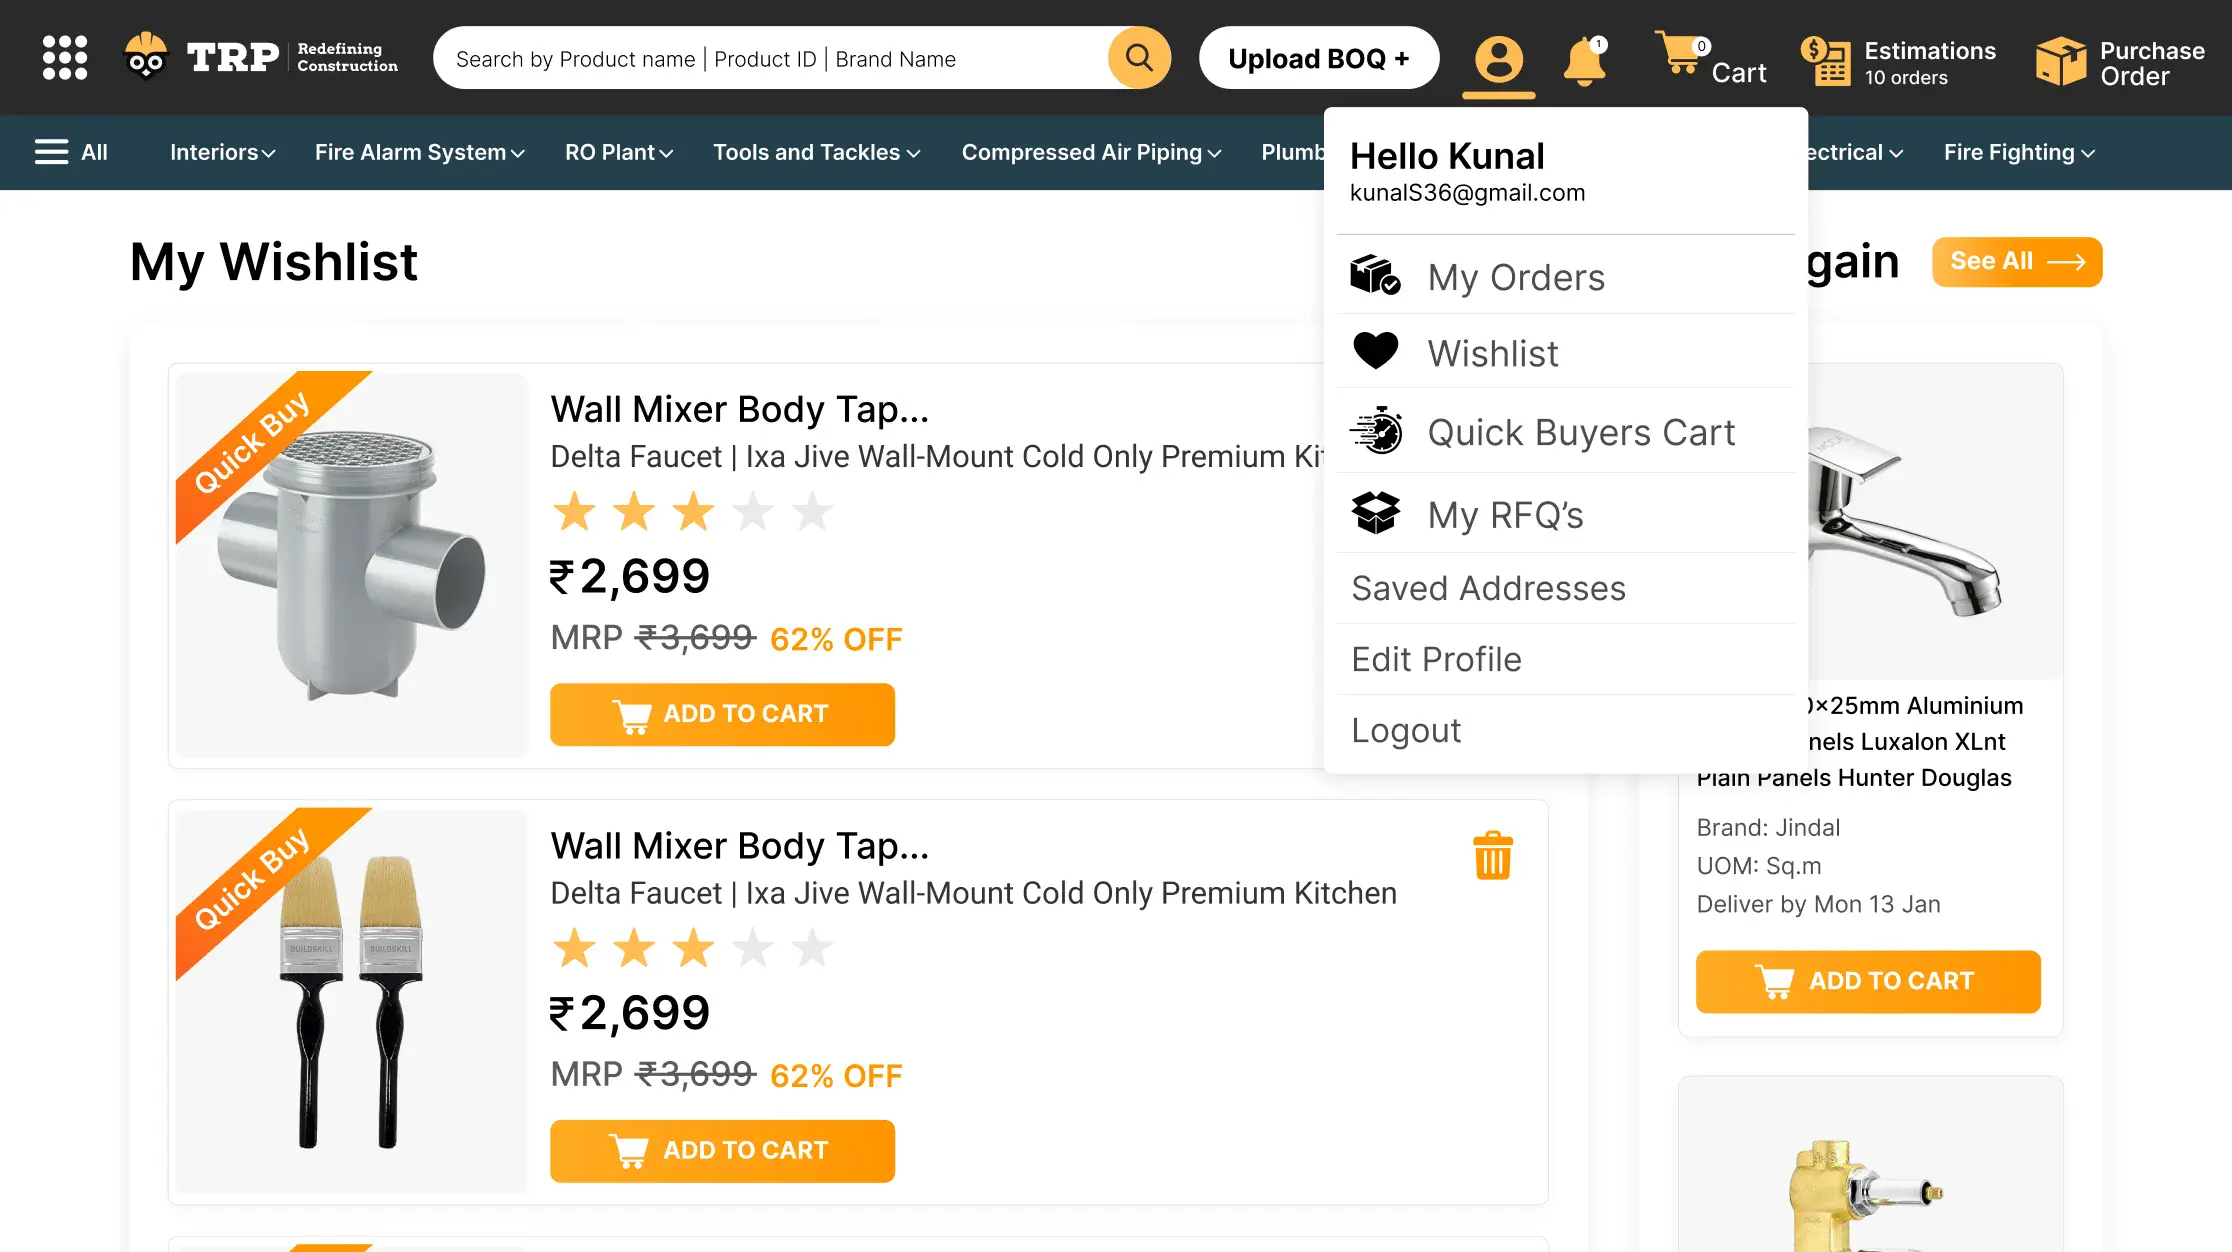The width and height of the screenshot is (2232, 1252).
Task: Click the See All button
Action: coord(2016,261)
